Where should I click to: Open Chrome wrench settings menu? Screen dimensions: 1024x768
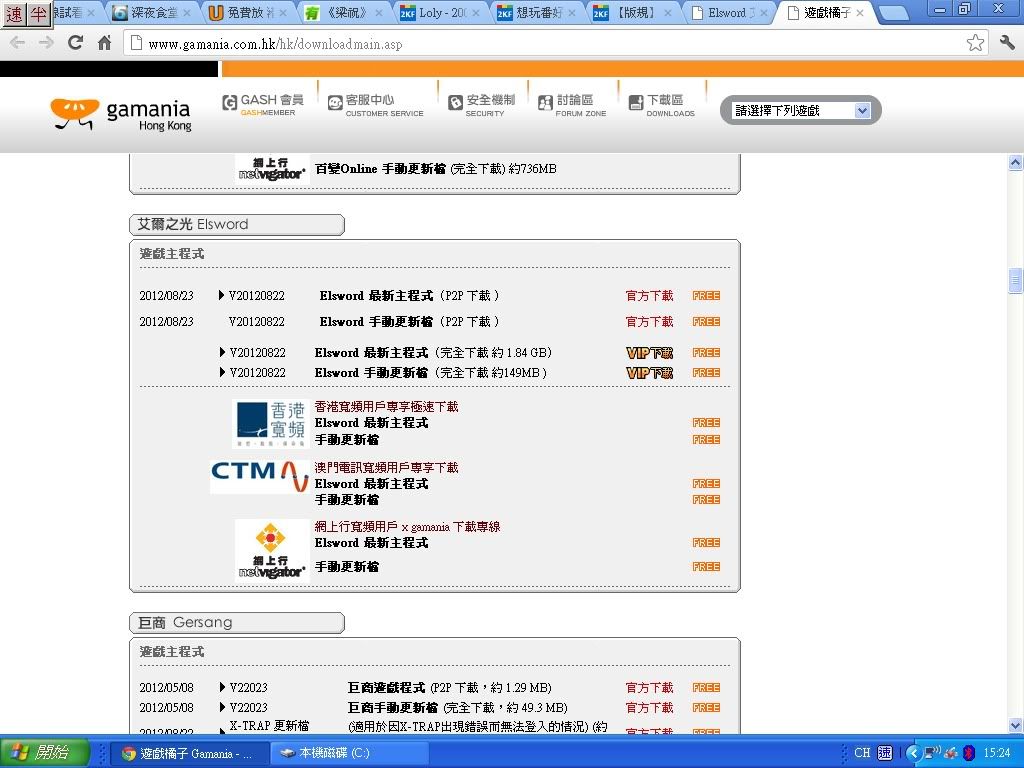1007,43
